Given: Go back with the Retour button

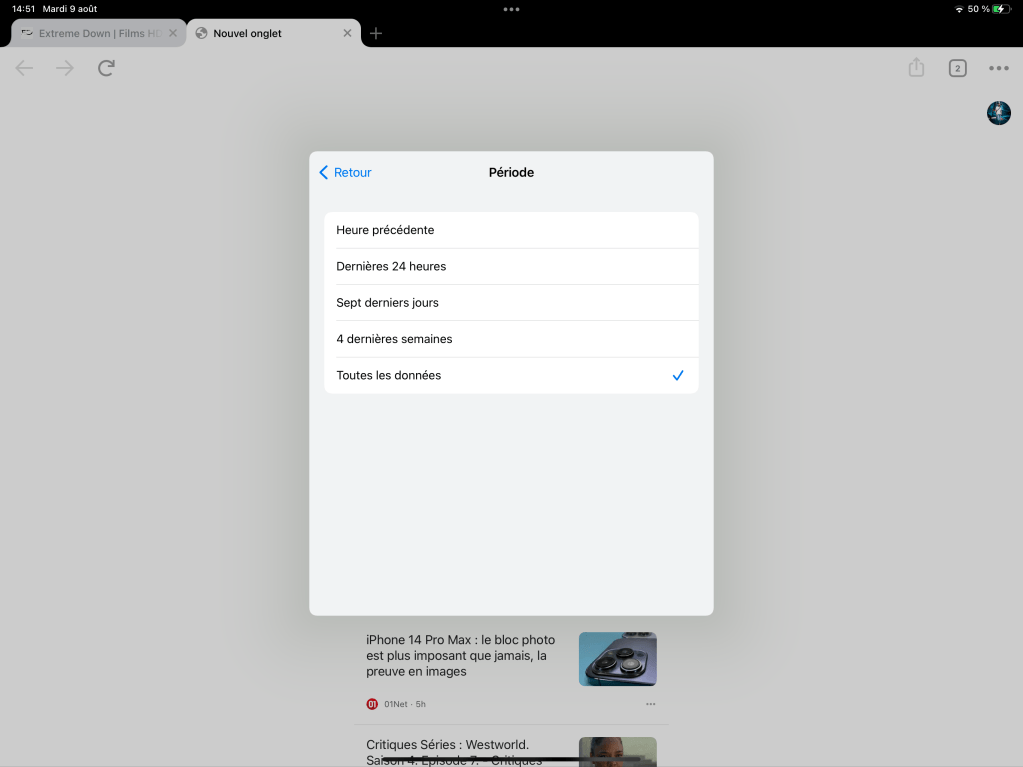Looking at the screenshot, I should pyautogui.click(x=345, y=173).
